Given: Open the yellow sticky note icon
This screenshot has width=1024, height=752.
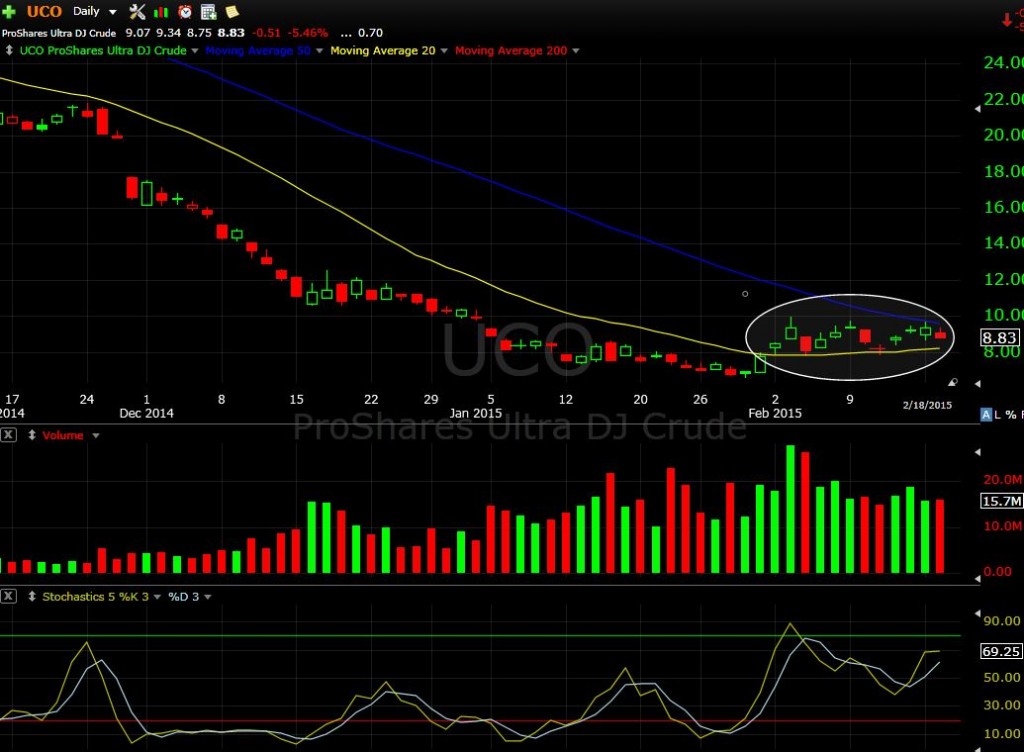Looking at the screenshot, I should tap(232, 12).
